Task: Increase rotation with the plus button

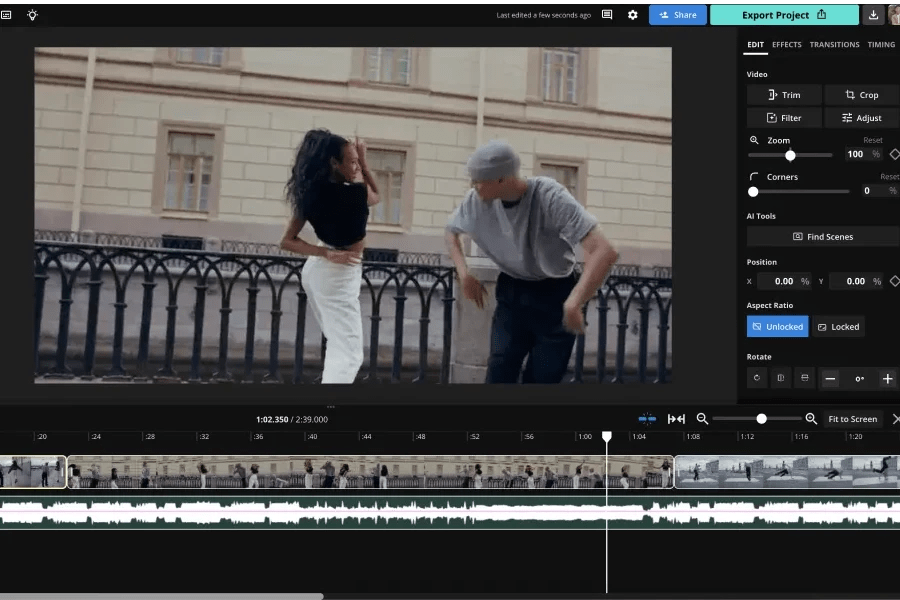Action: (887, 379)
